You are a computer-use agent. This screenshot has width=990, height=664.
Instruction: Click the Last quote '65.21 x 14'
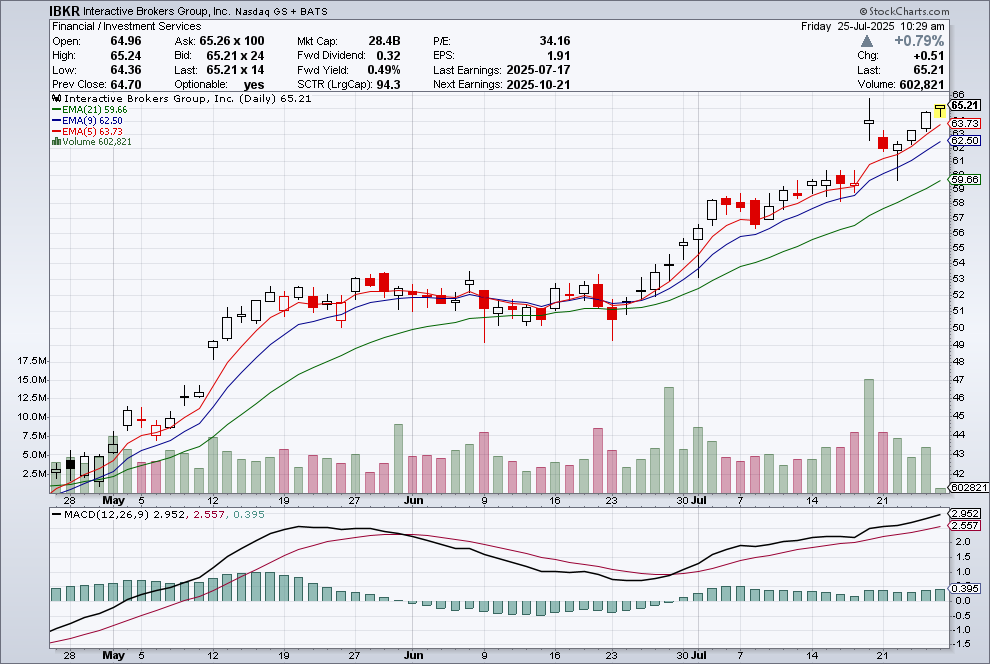235,70
